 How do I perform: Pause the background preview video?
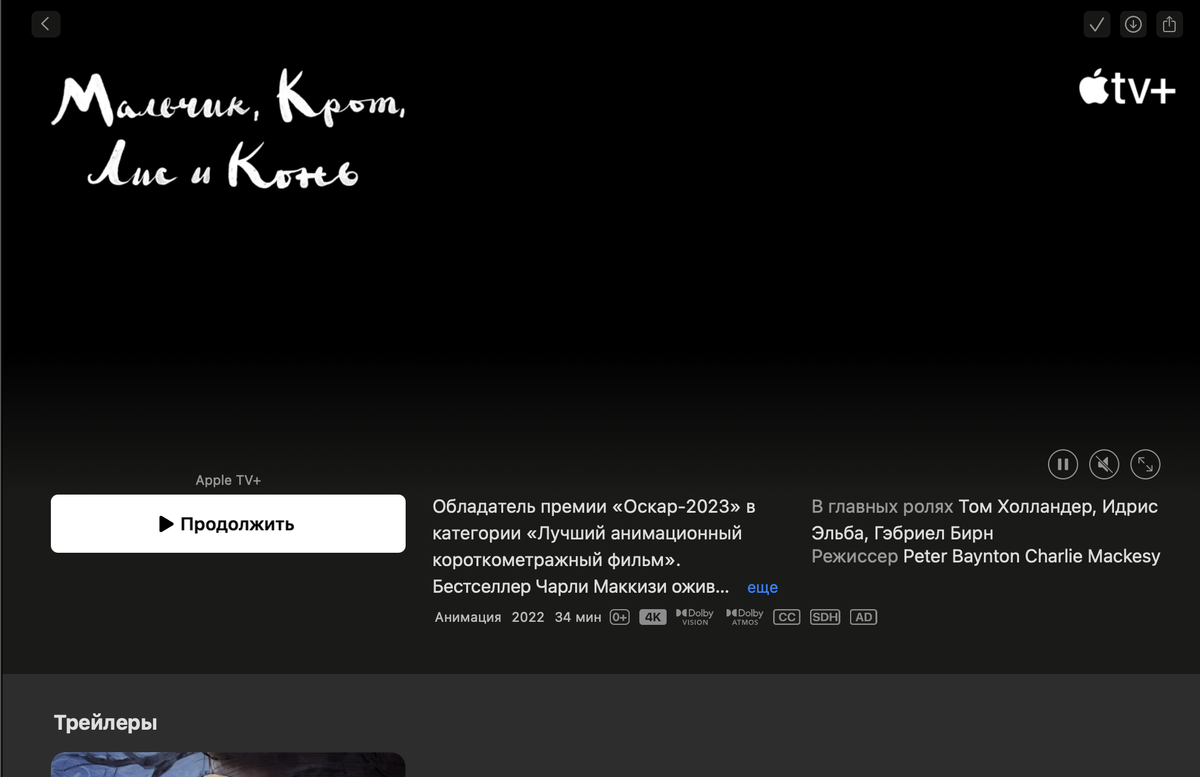point(1063,464)
